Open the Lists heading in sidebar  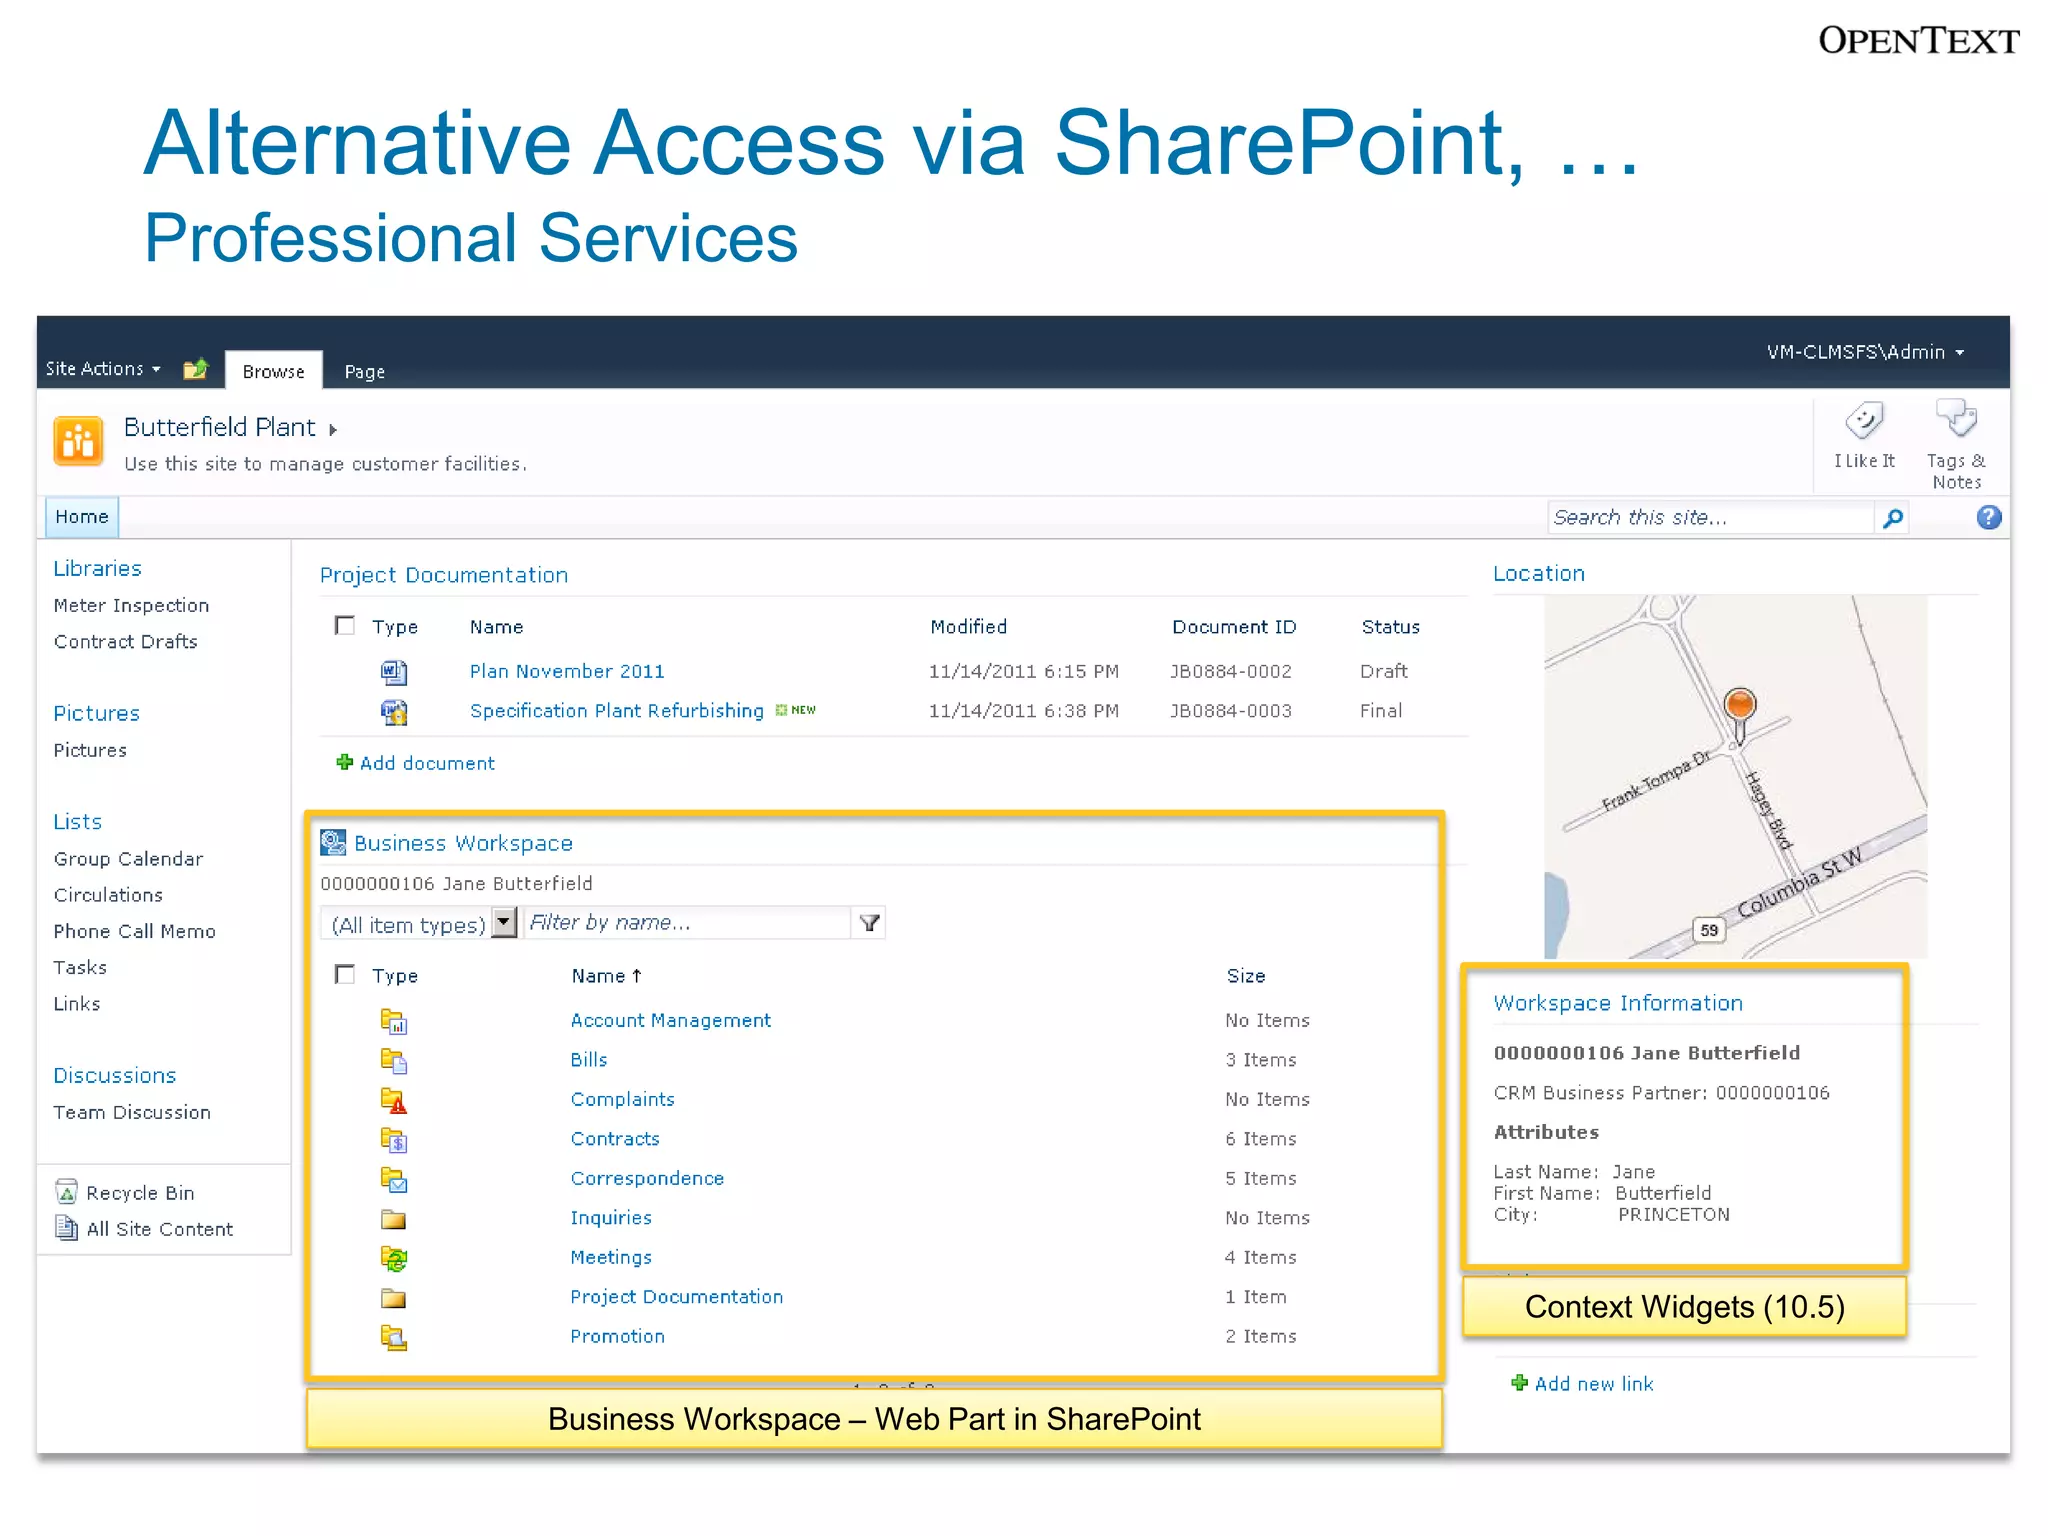tap(78, 821)
